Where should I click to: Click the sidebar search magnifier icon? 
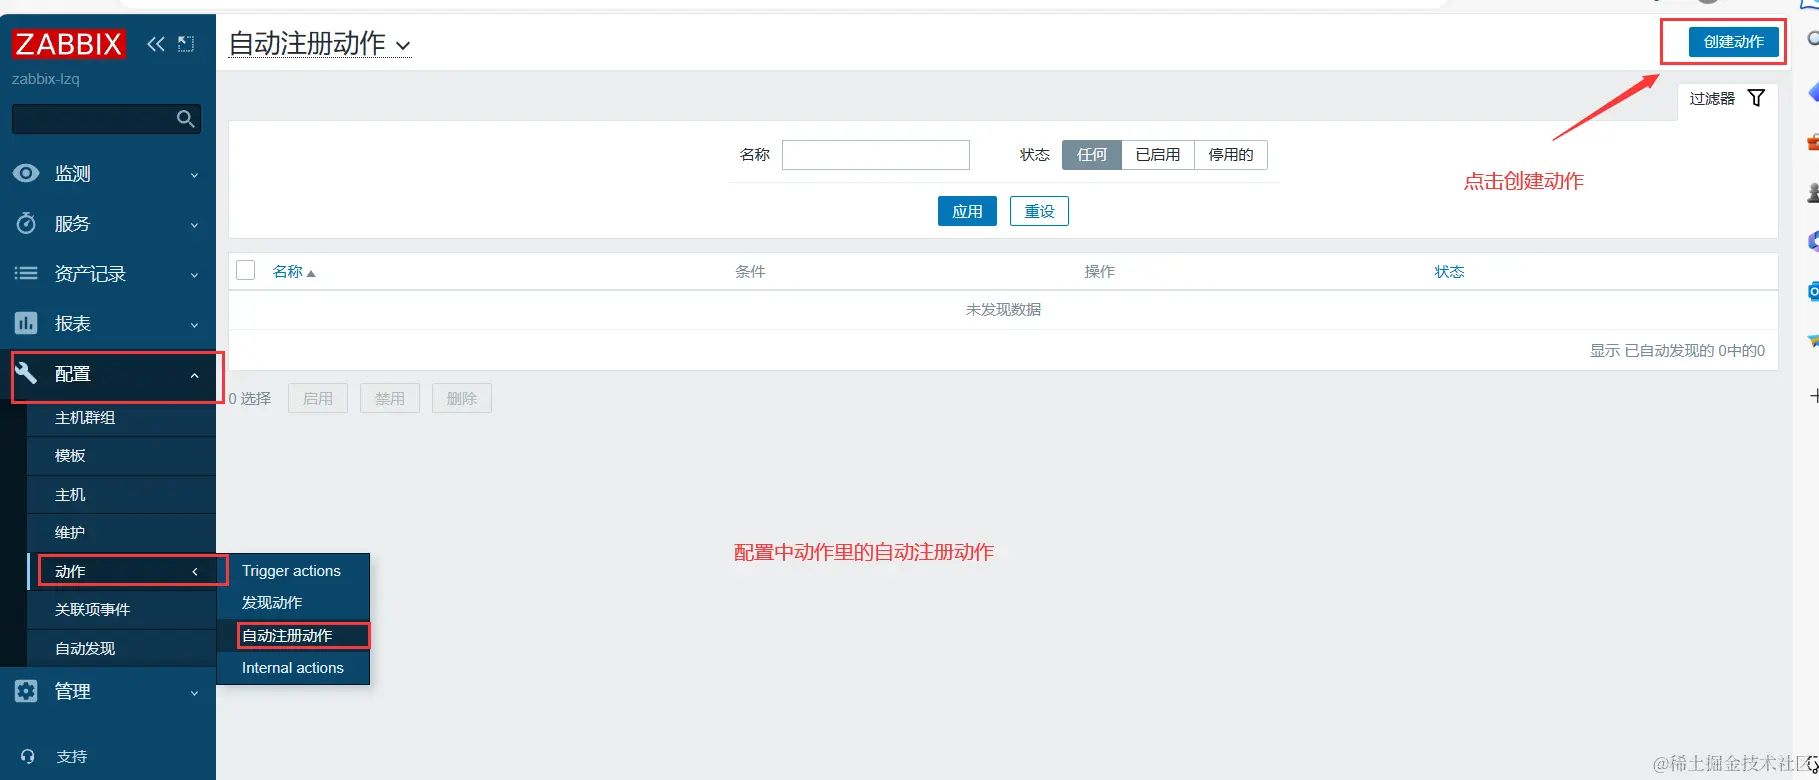(x=185, y=119)
